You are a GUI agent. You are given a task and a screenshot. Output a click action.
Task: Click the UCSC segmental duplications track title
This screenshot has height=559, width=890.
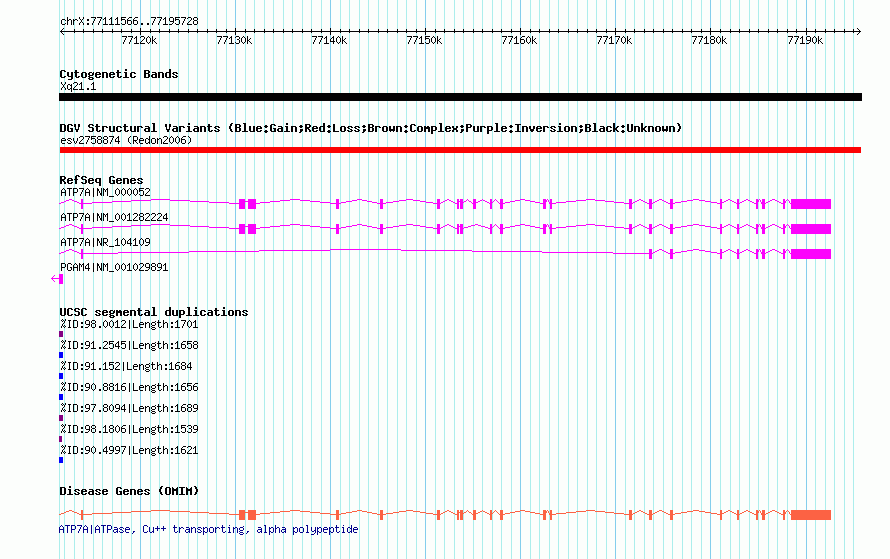pyautogui.click(x=154, y=312)
